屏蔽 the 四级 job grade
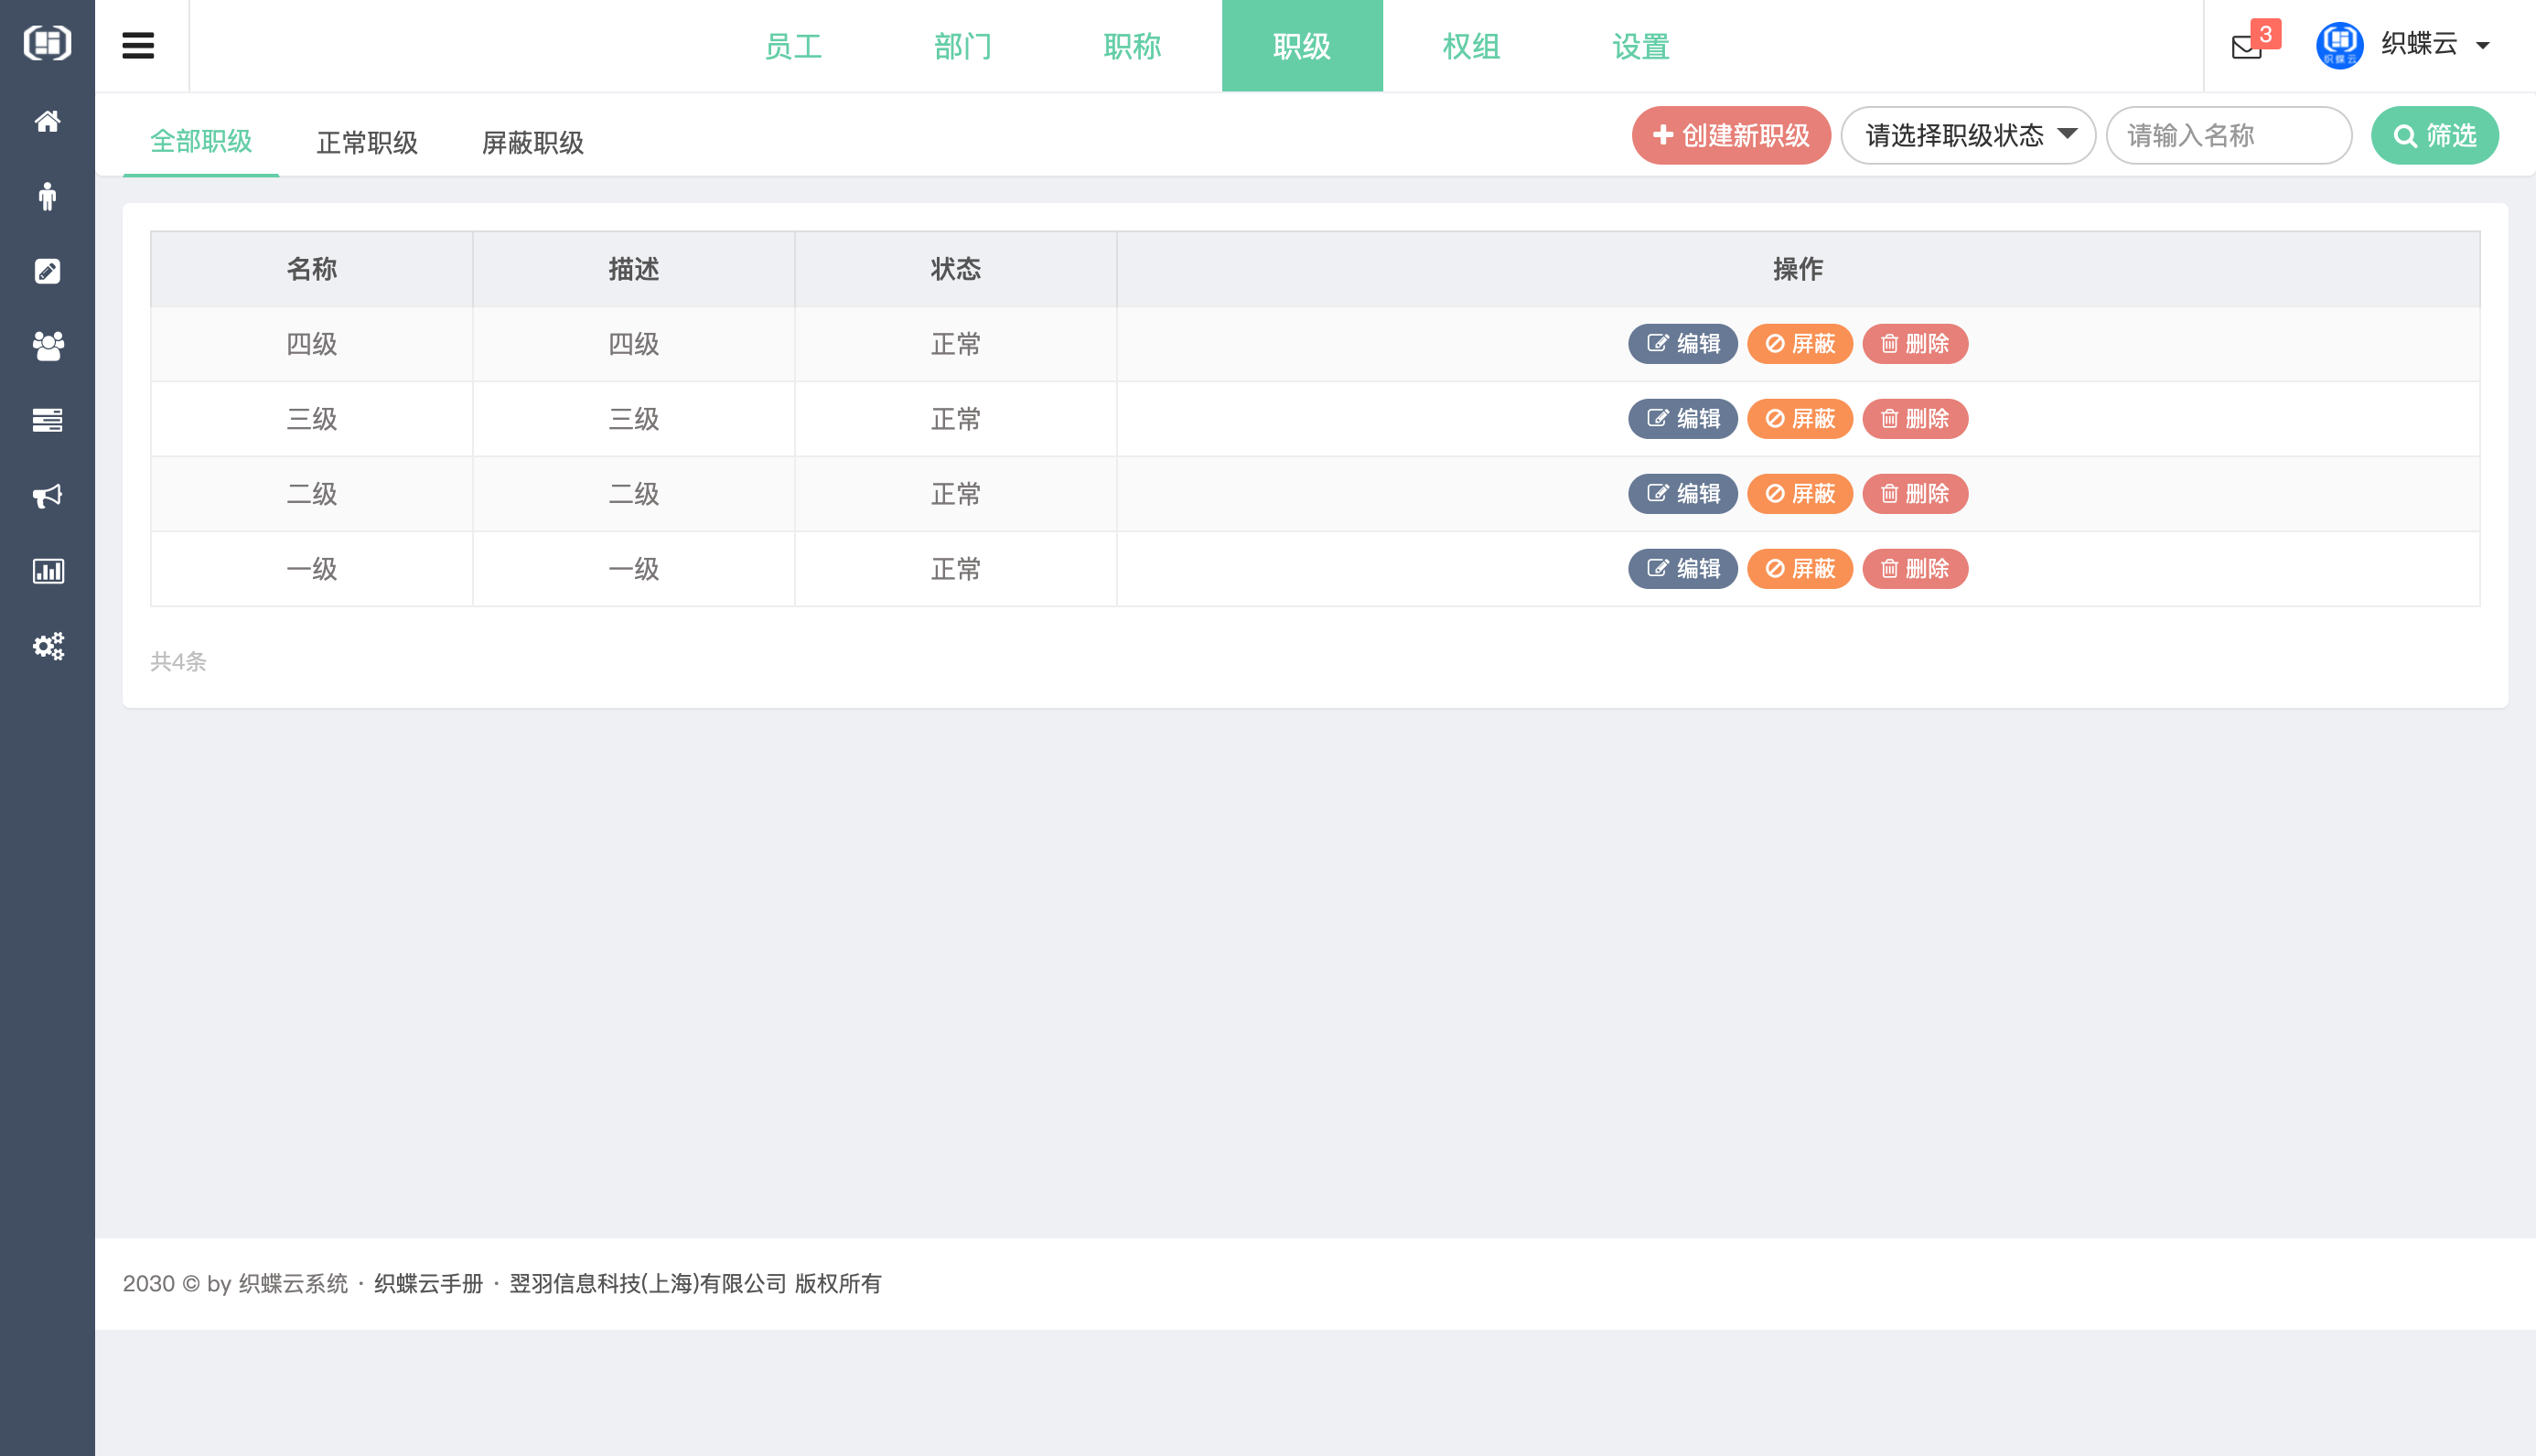Image resolution: width=2536 pixels, height=1456 pixels. [1799, 343]
